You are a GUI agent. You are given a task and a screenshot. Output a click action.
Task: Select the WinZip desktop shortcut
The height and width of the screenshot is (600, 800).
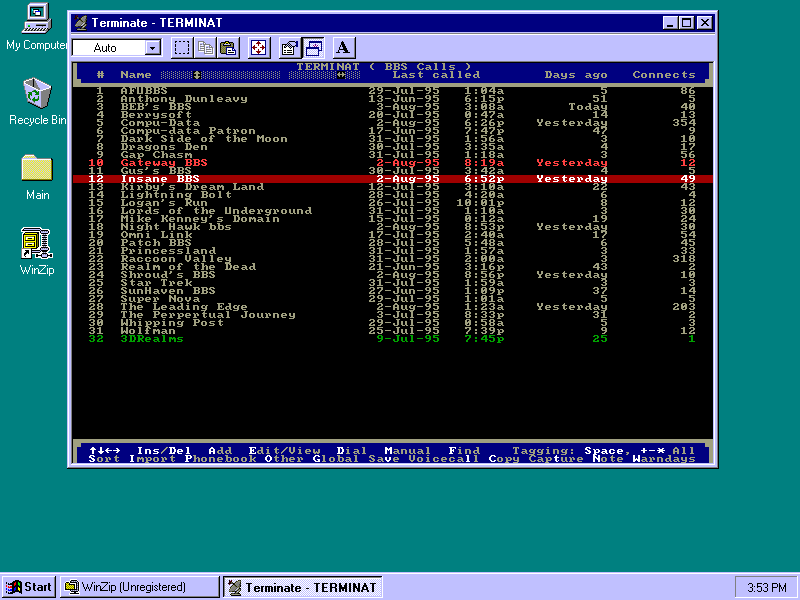[37, 252]
